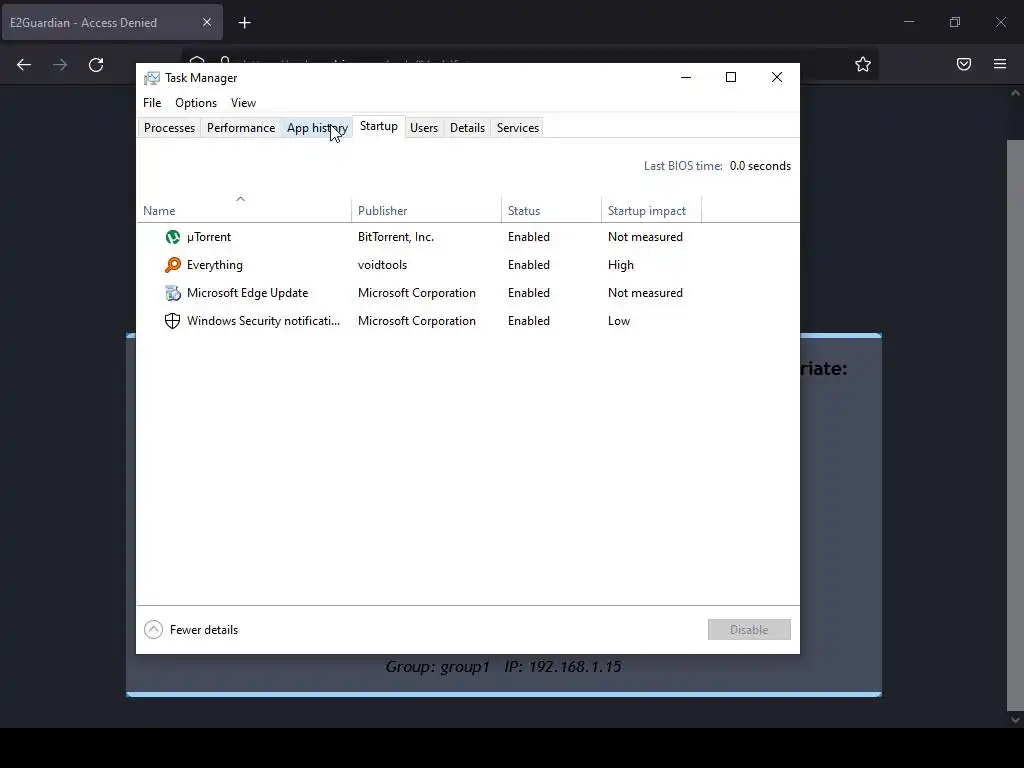1024x768 pixels.
Task: Sort by the Name column header
Action: click(244, 209)
